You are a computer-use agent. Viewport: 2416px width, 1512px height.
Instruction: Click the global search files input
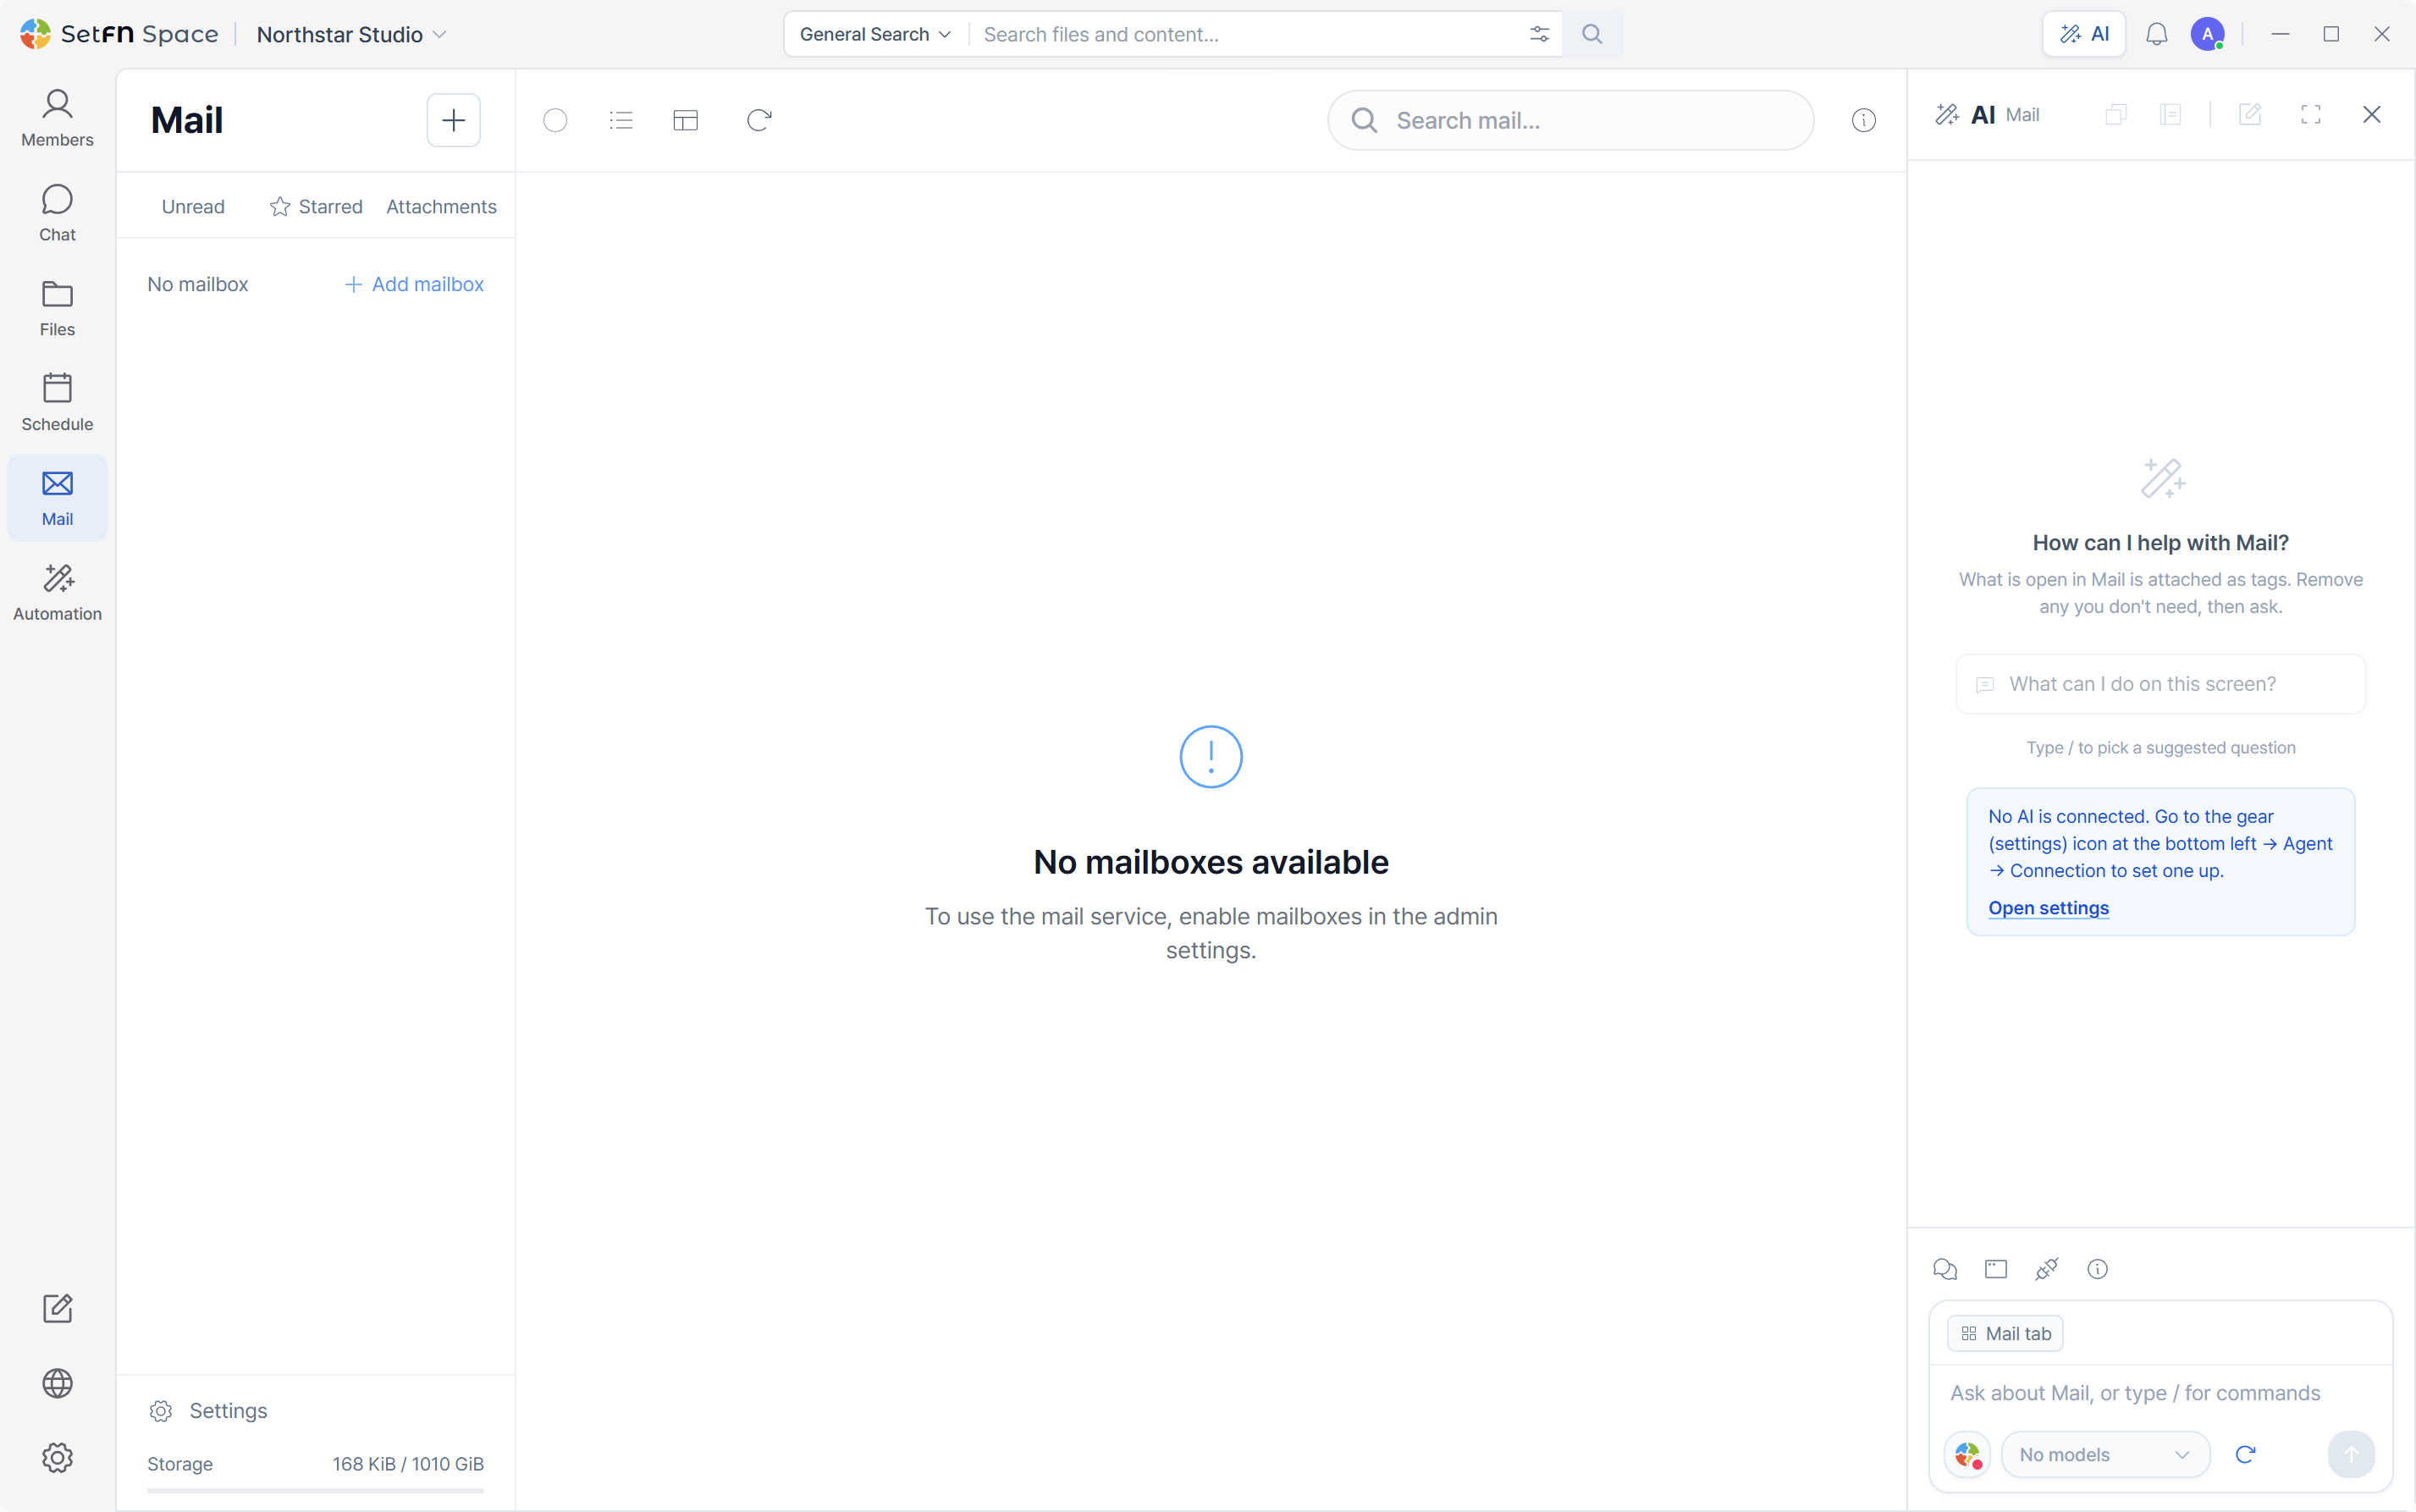click(x=1245, y=34)
